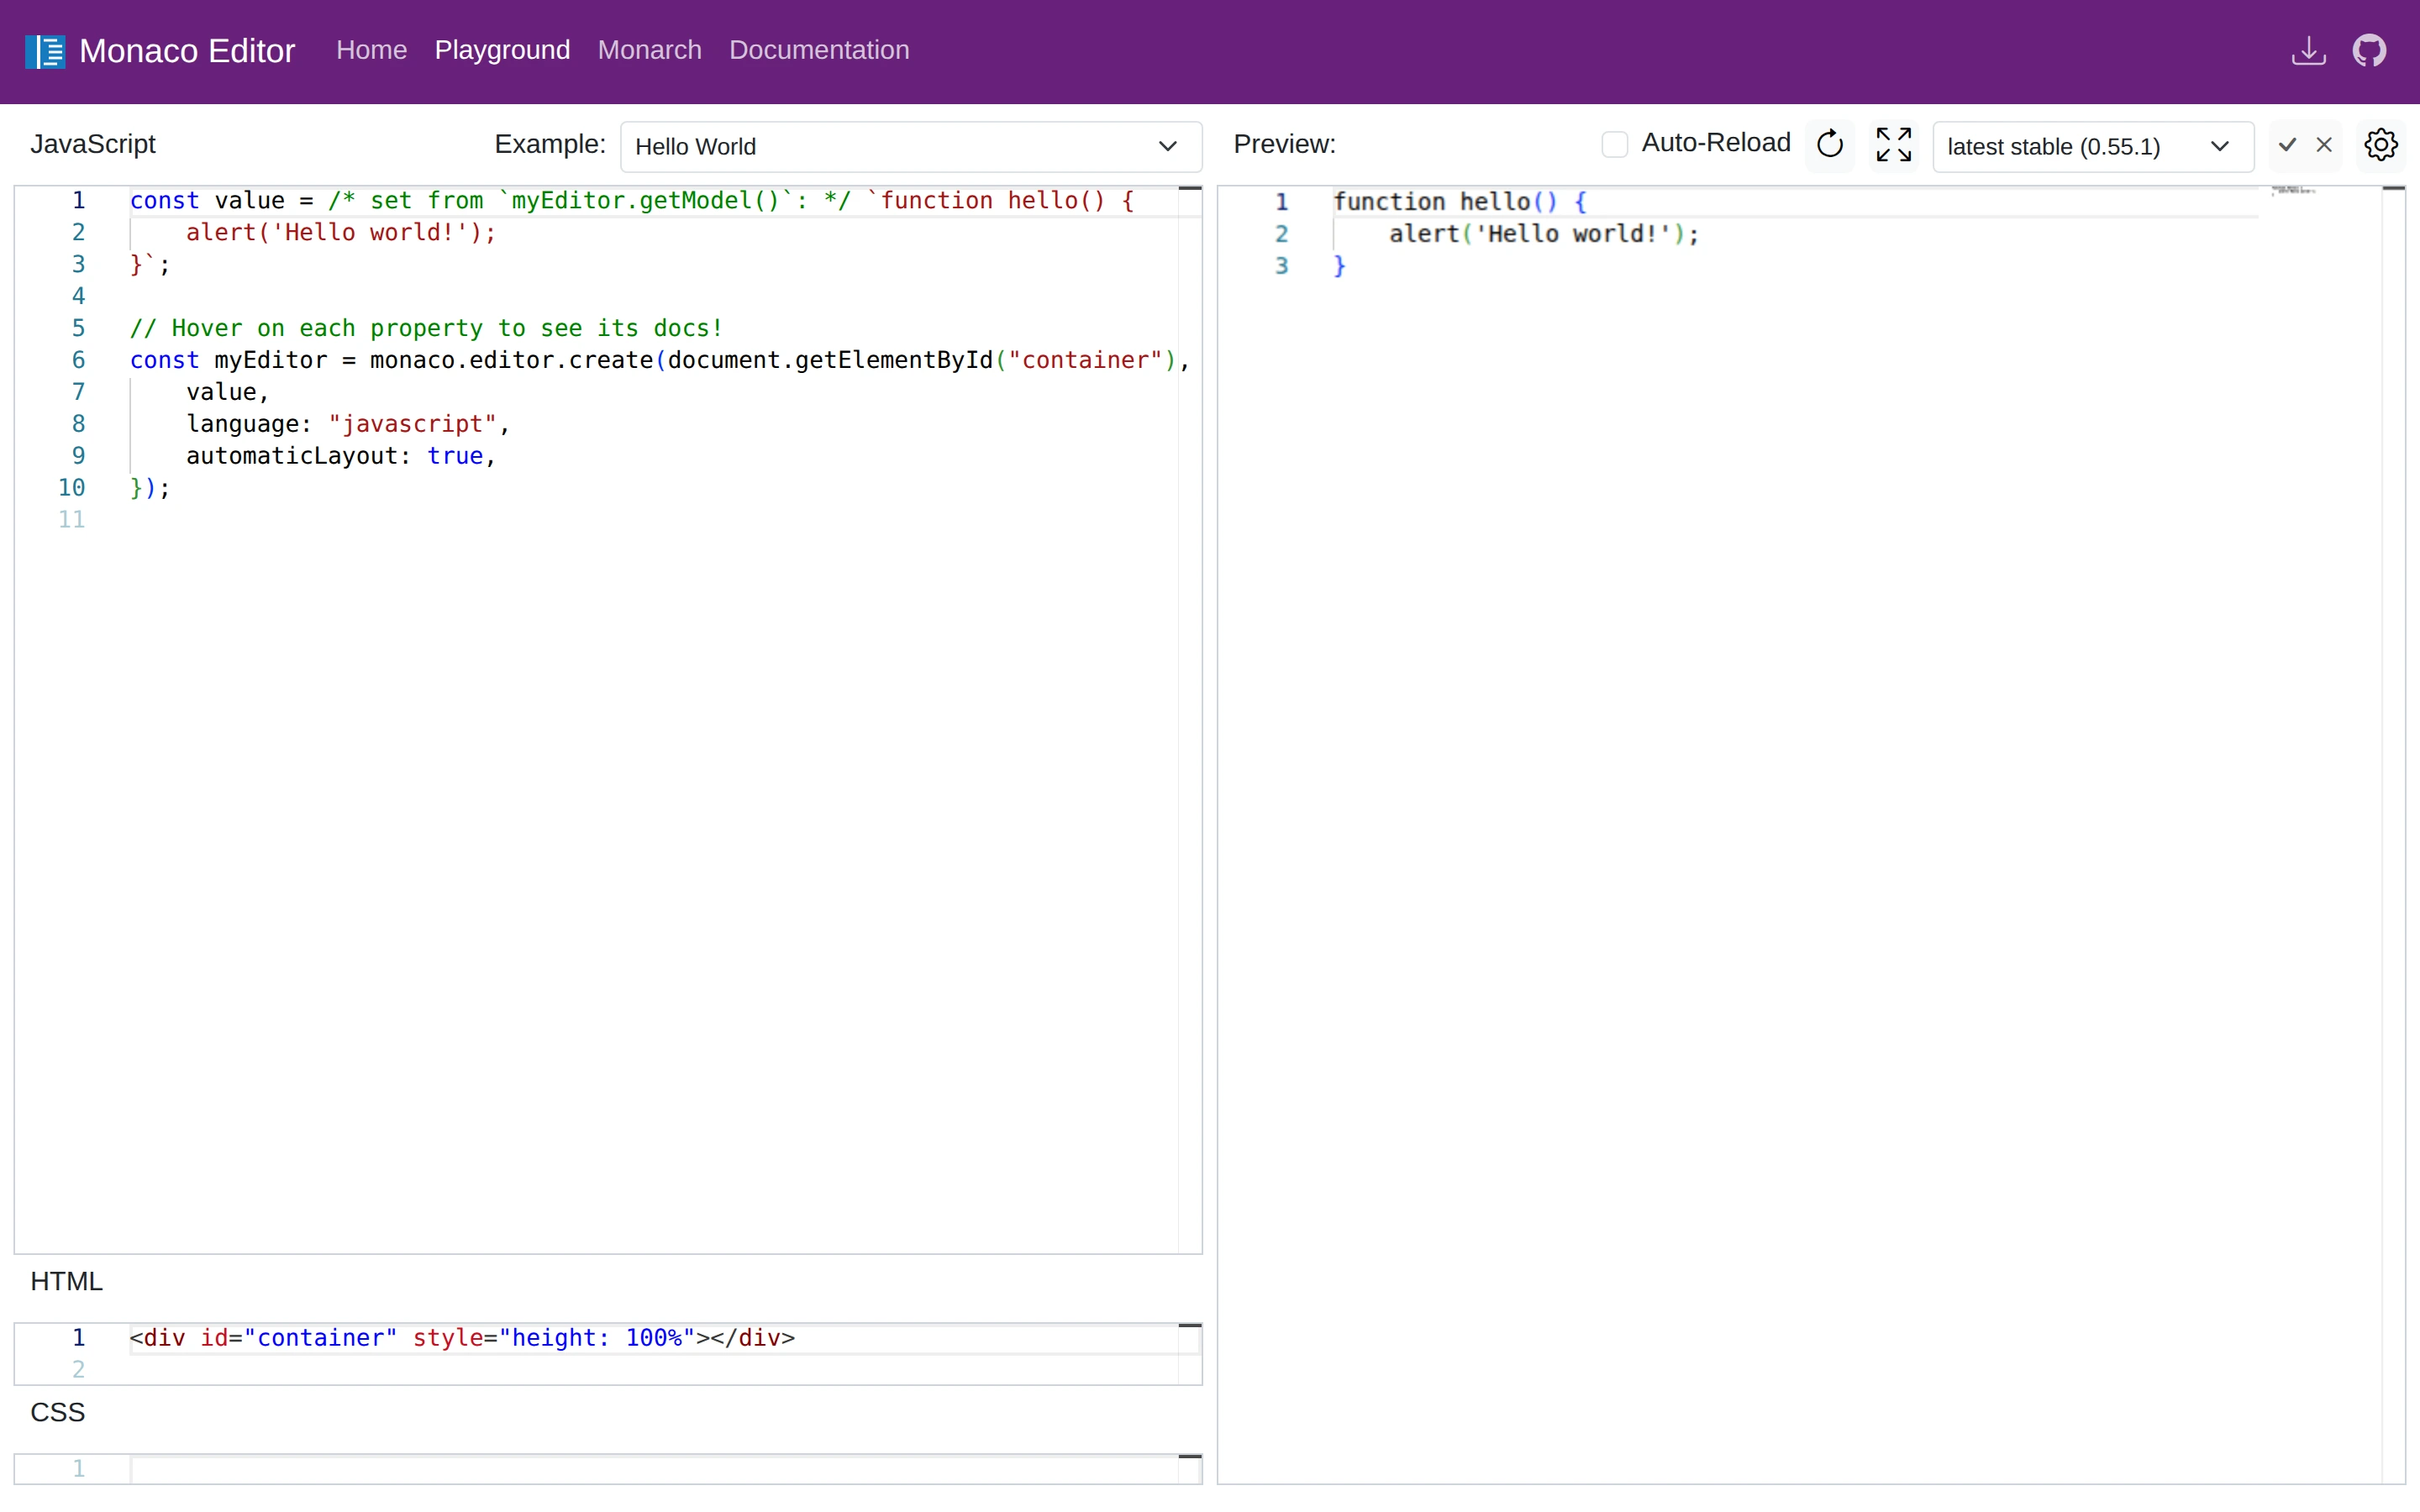
Task: Toggle fullscreen preview icon
Action: pyautogui.click(x=1894, y=145)
